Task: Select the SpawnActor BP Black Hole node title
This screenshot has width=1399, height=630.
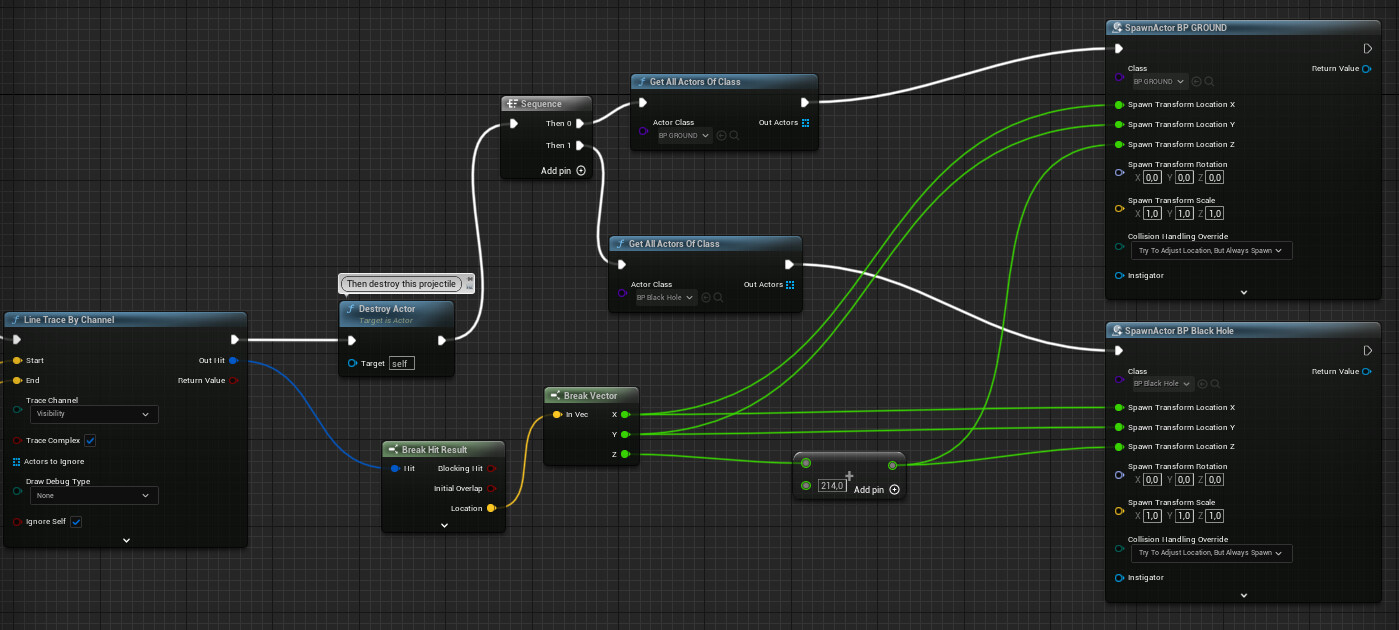Action: [1179, 330]
